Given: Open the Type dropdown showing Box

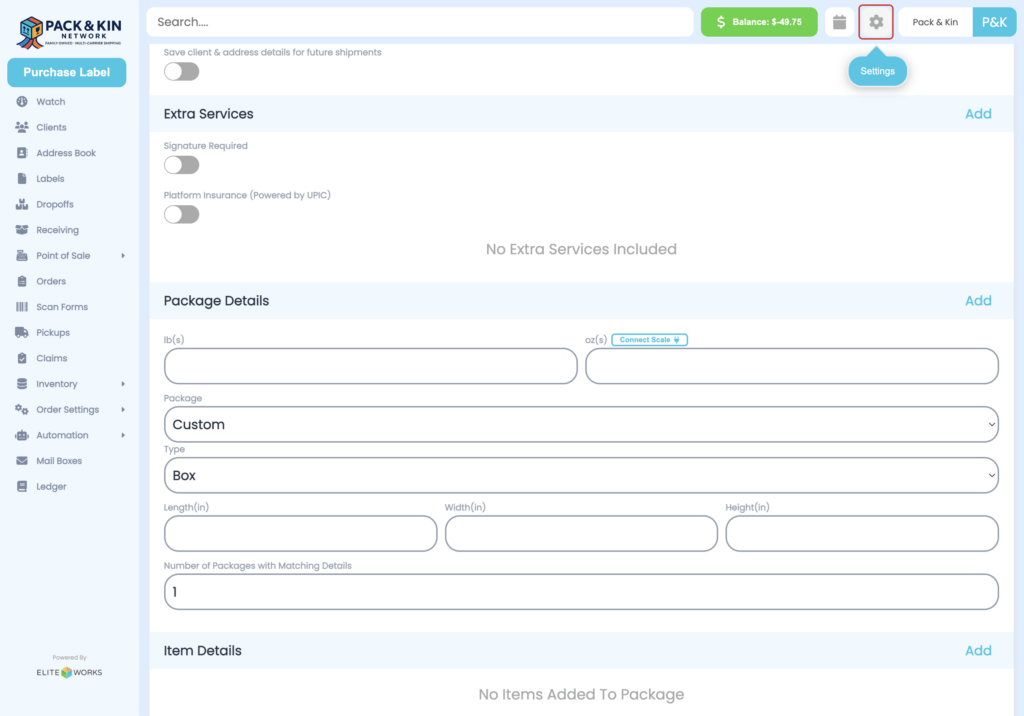Looking at the screenshot, I should tap(581, 475).
